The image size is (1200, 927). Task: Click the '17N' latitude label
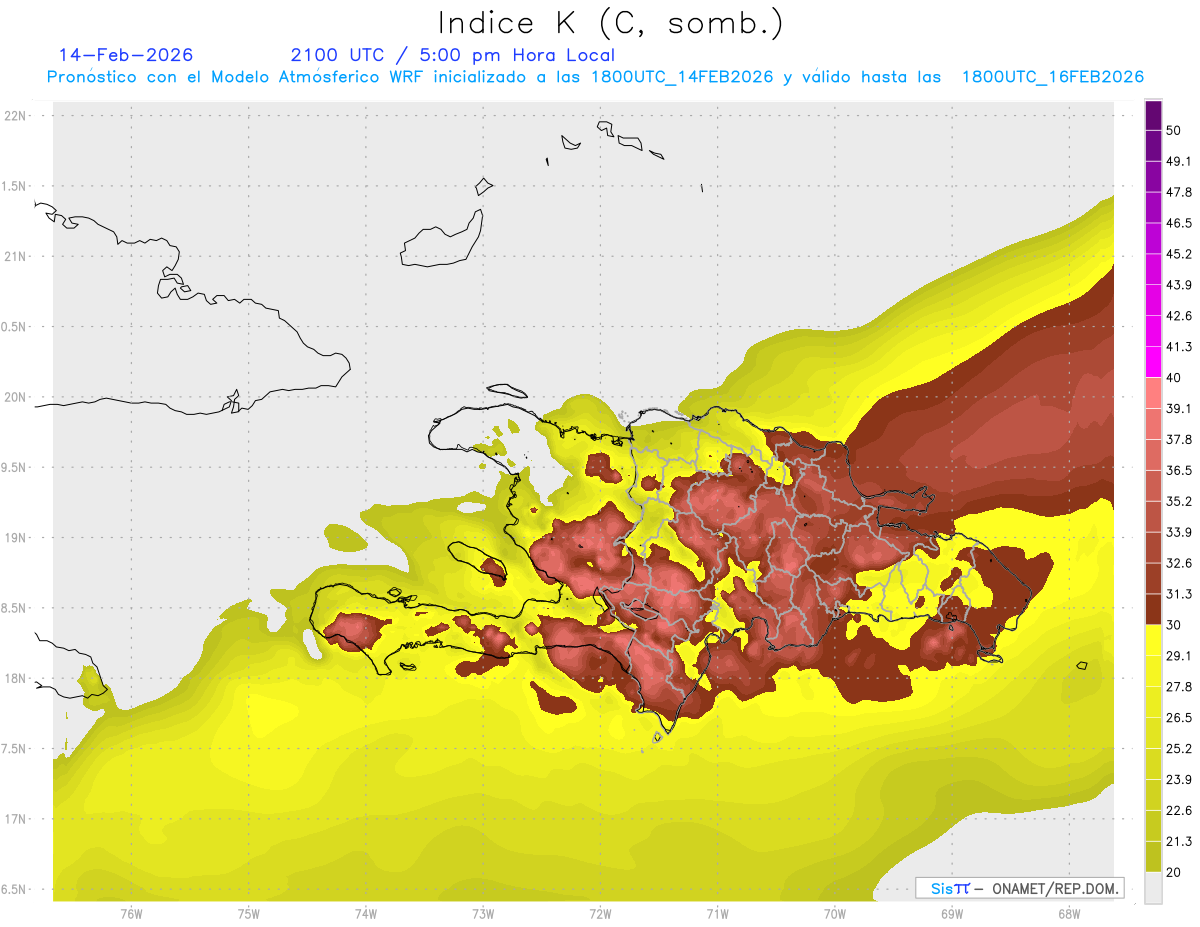17,819
